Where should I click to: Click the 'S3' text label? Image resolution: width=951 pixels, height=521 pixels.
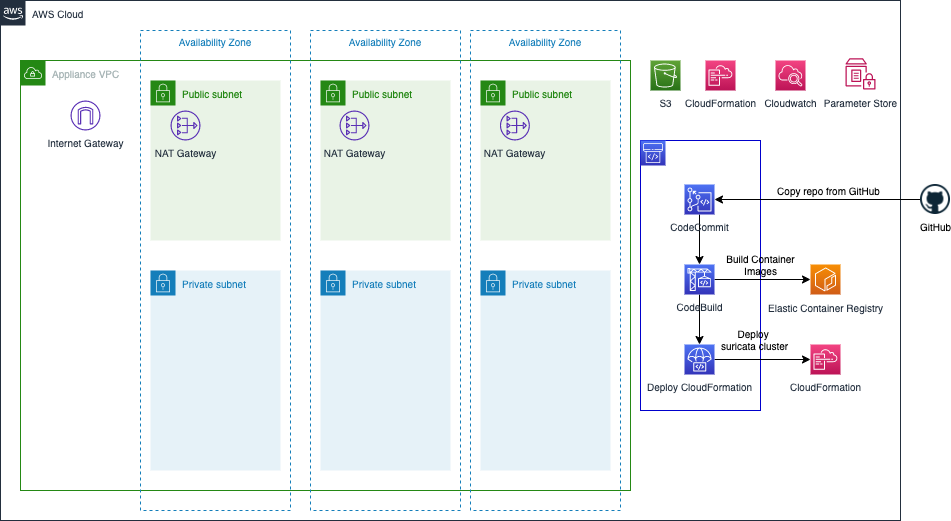665,103
